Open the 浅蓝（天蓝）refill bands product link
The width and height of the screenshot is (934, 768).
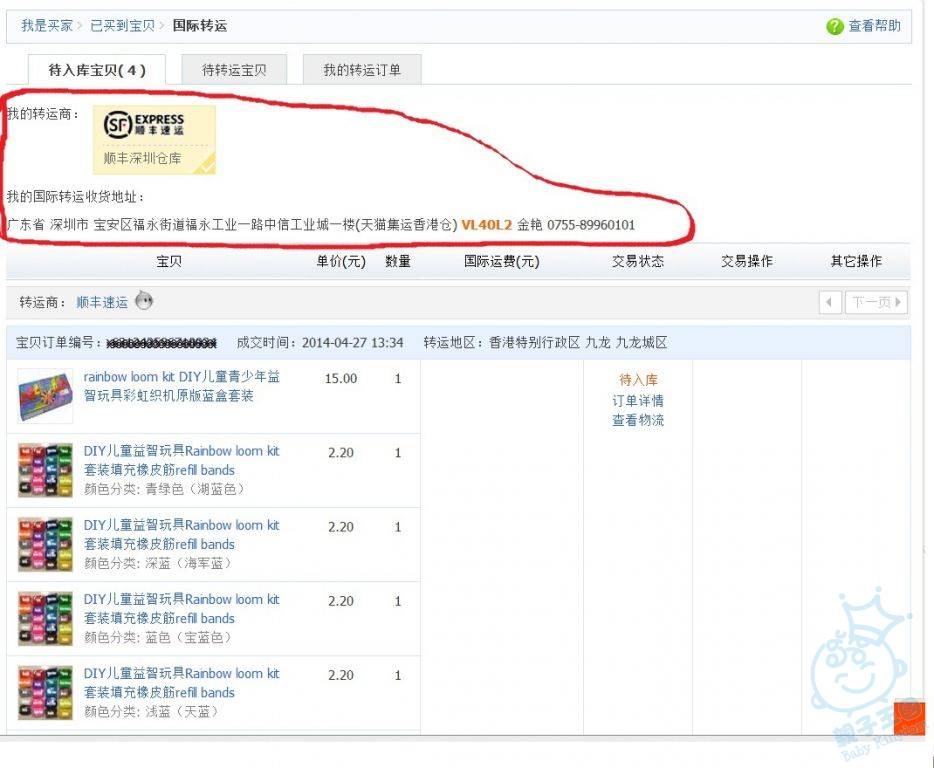click(182, 683)
